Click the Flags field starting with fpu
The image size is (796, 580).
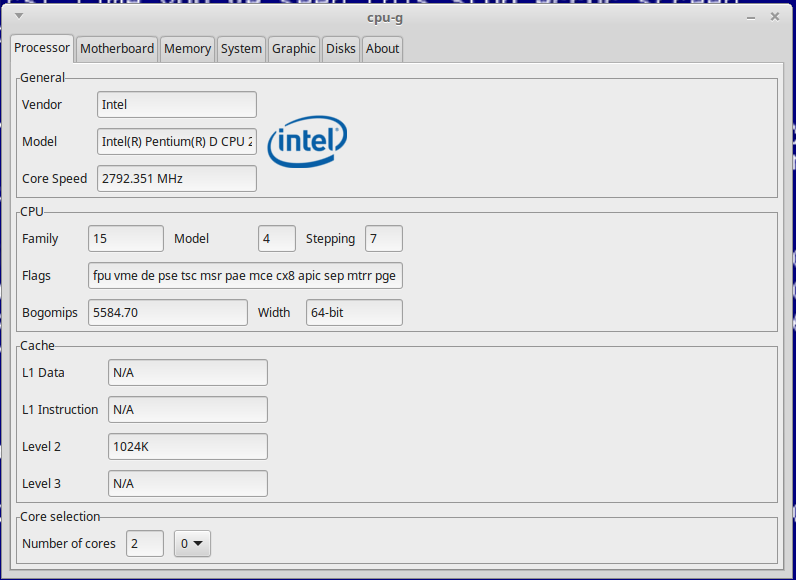pyautogui.click(x=245, y=276)
